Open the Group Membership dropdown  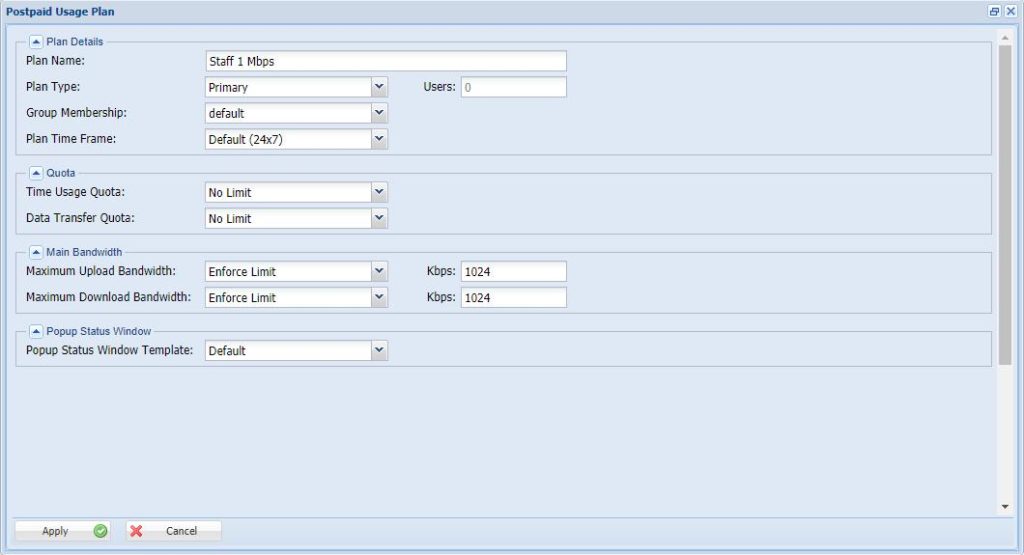[x=379, y=113]
